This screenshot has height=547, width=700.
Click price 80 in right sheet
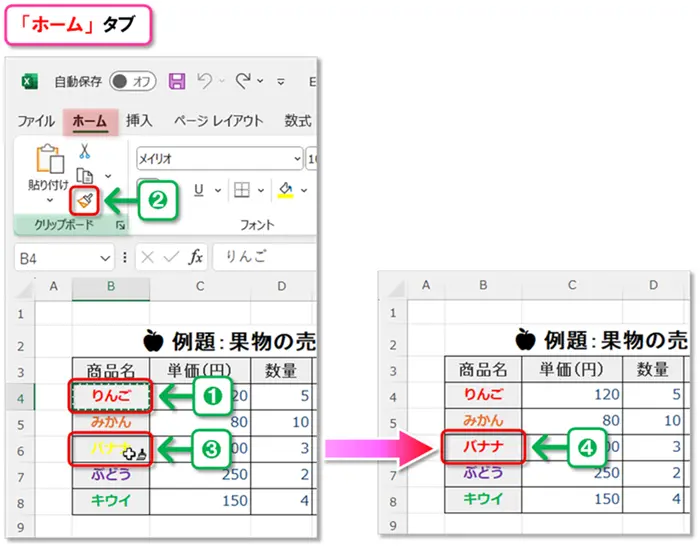coord(572,421)
